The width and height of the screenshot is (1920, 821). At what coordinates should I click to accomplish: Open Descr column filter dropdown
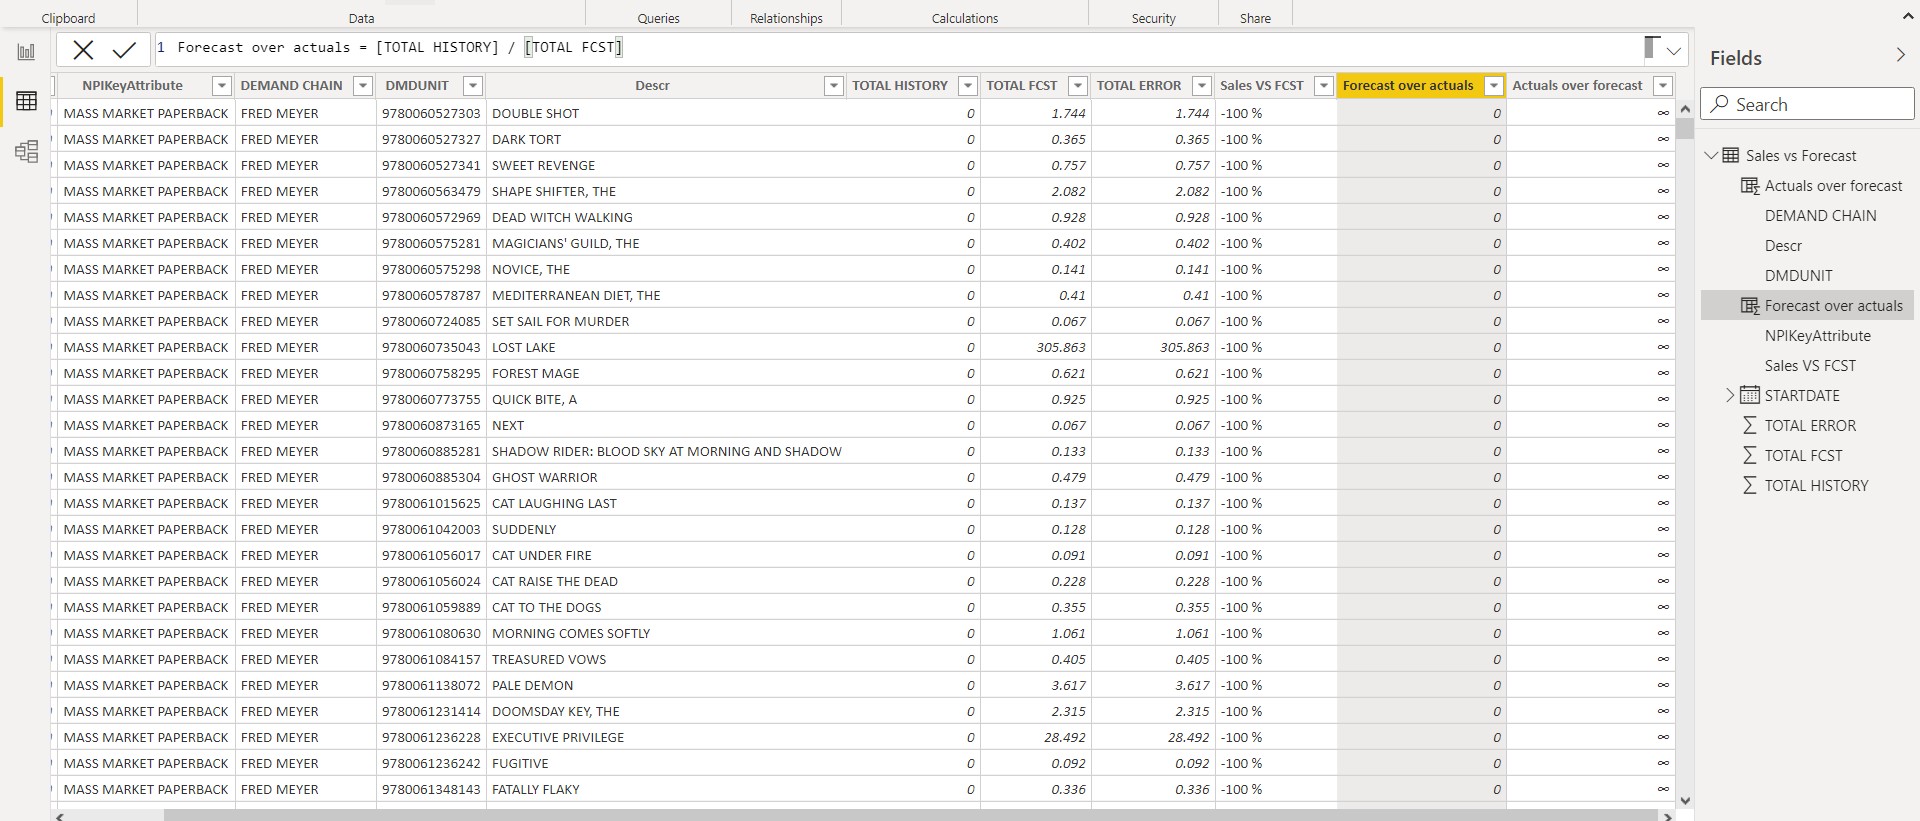(833, 86)
